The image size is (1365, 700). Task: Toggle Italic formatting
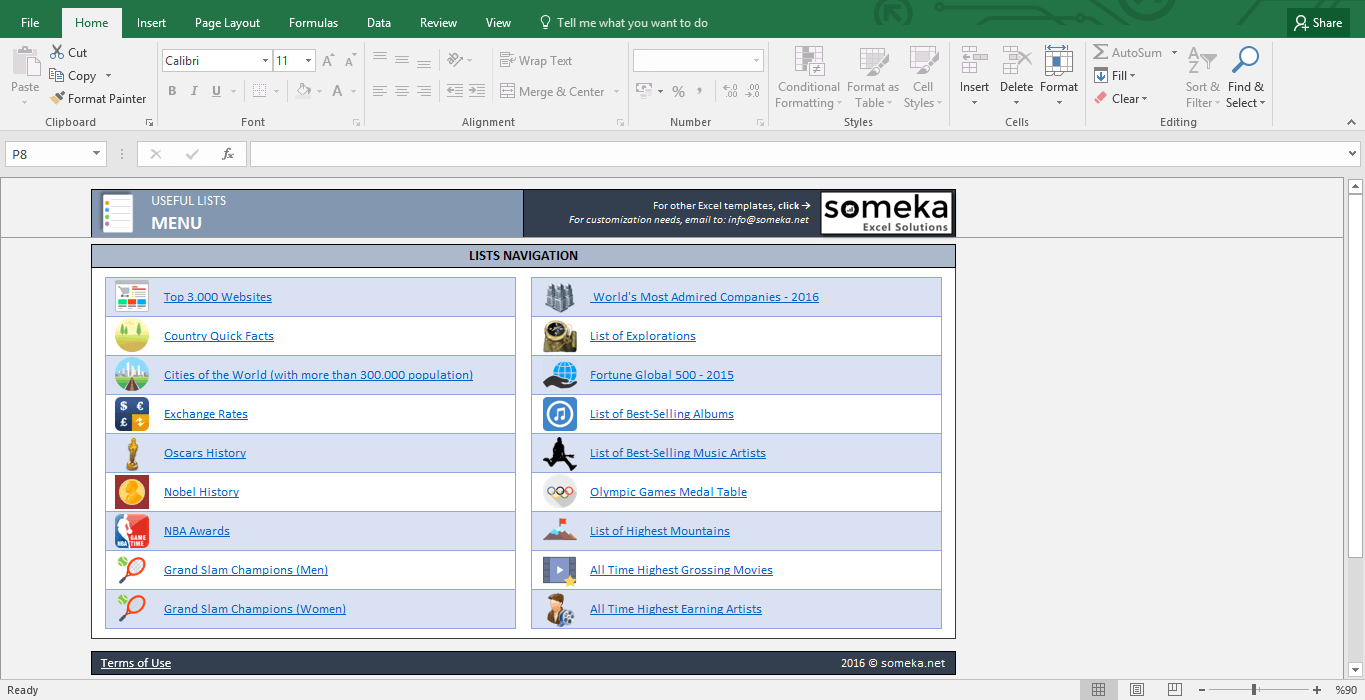click(194, 91)
